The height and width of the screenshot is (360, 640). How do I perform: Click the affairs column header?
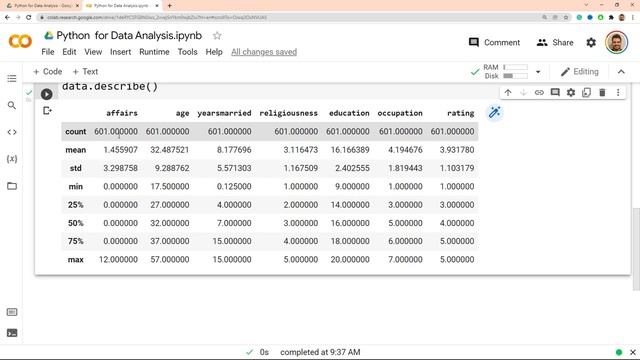click(x=122, y=113)
